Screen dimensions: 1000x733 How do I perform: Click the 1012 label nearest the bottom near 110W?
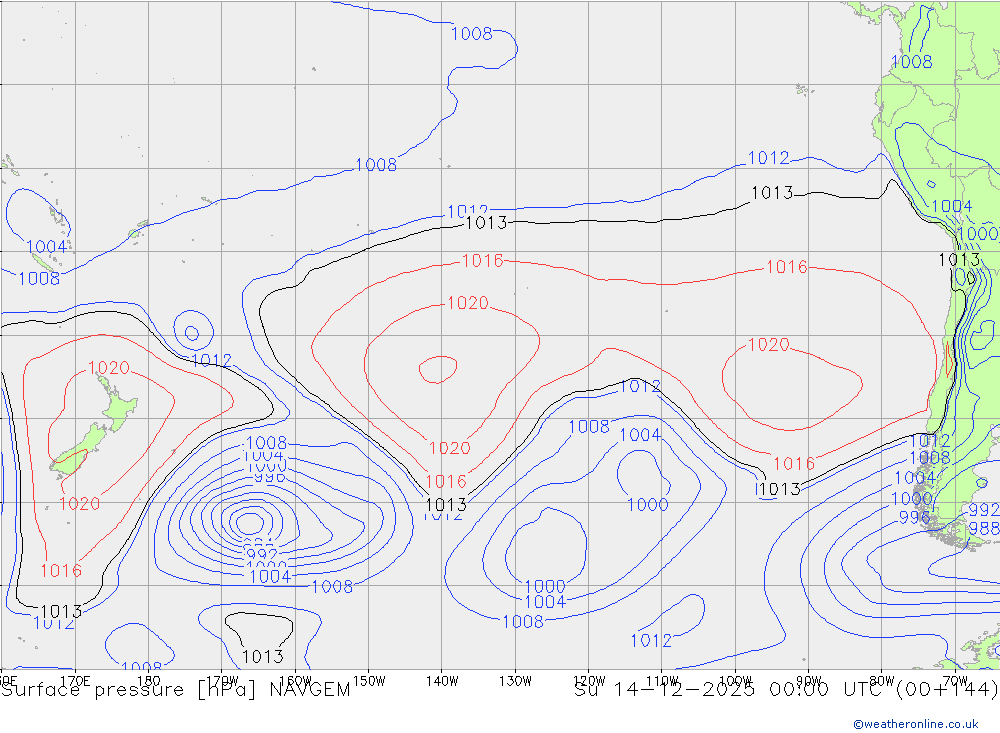[651, 640]
